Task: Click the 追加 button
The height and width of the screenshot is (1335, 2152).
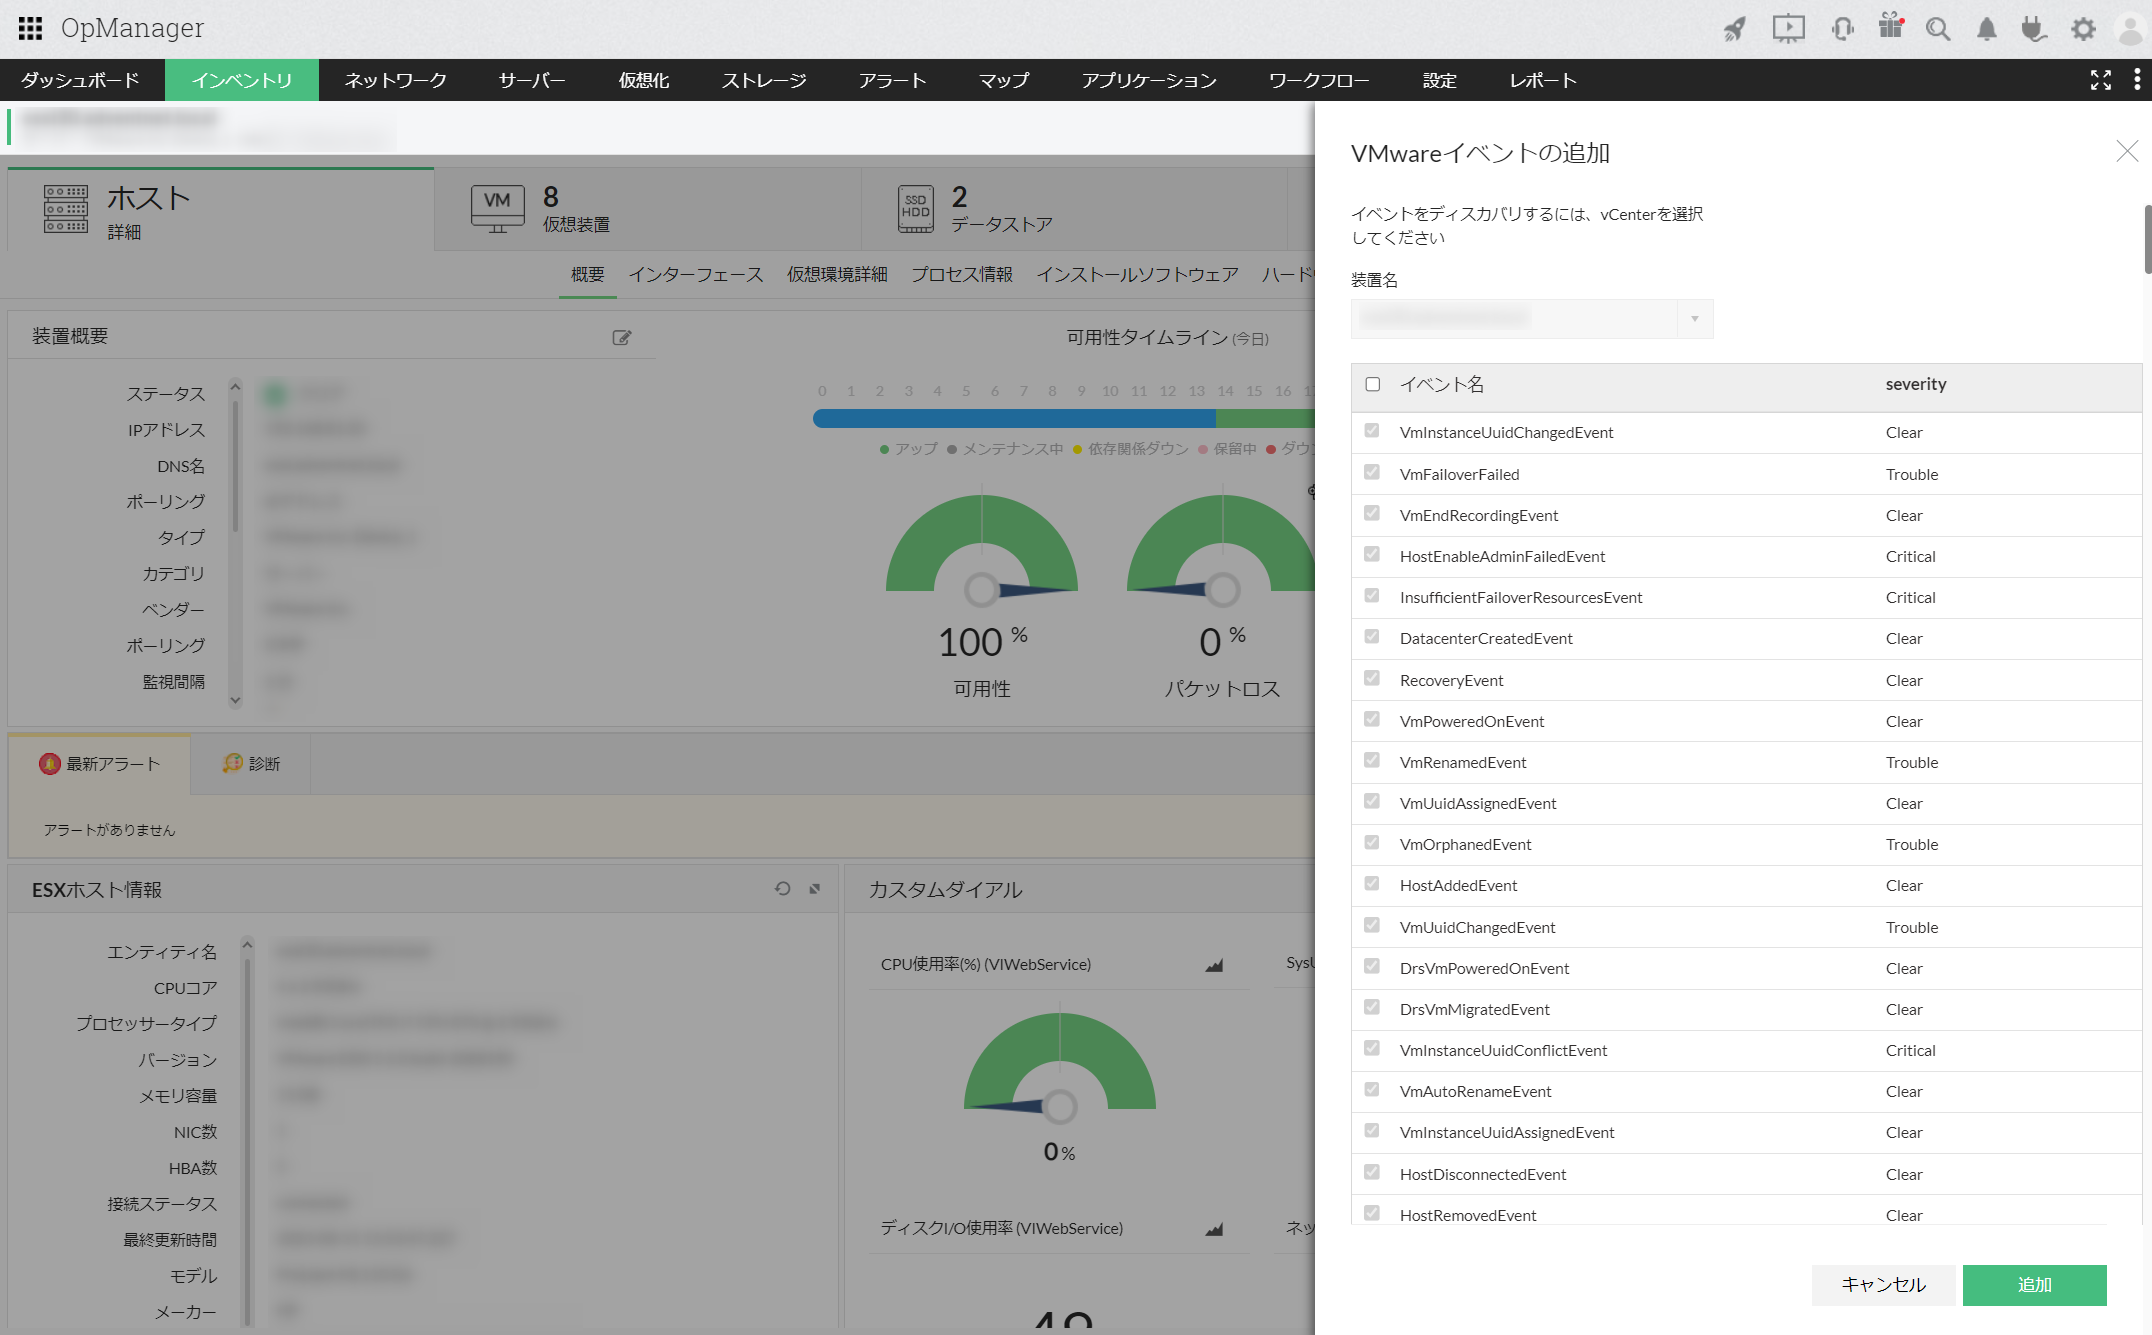Action: tap(2034, 1285)
